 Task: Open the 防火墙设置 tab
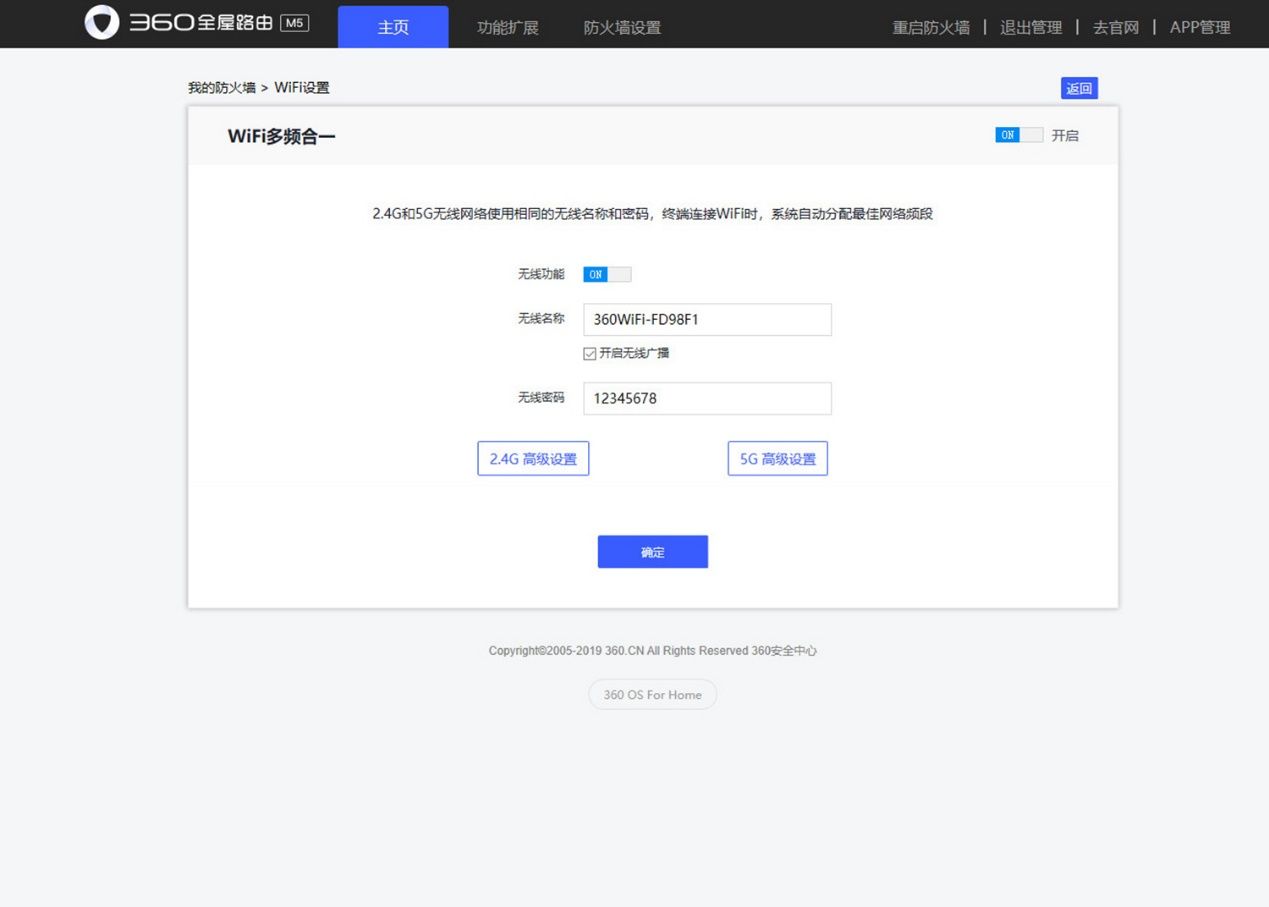[x=622, y=27]
